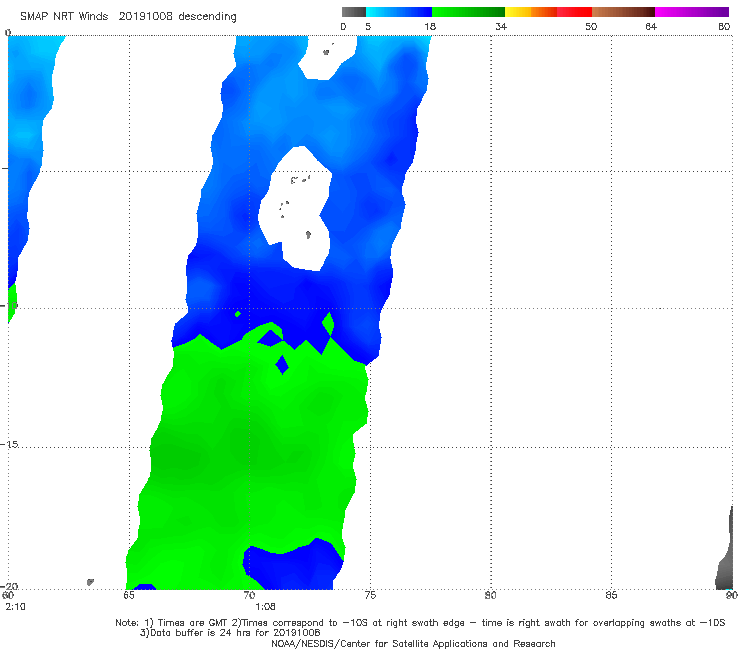Select the red segment of the color bar

click(574, 12)
